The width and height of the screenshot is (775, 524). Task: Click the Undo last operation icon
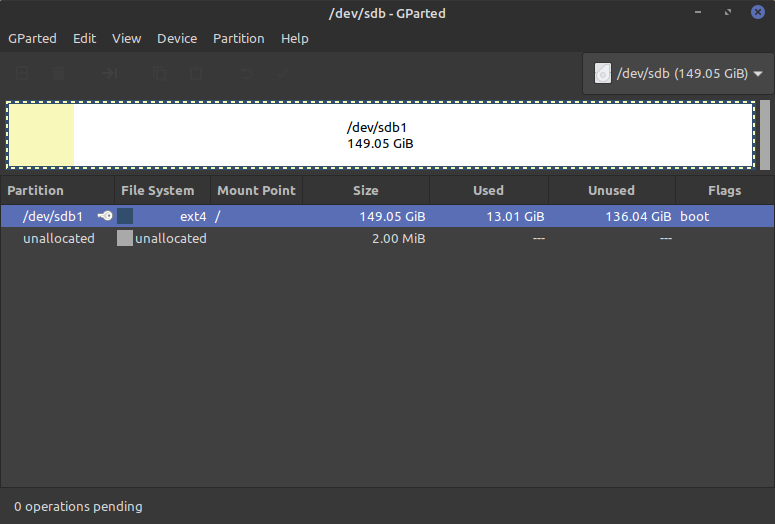tap(247, 74)
